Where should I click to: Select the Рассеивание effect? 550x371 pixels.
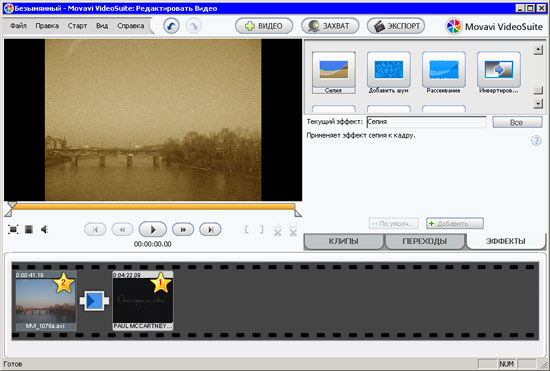click(x=444, y=73)
